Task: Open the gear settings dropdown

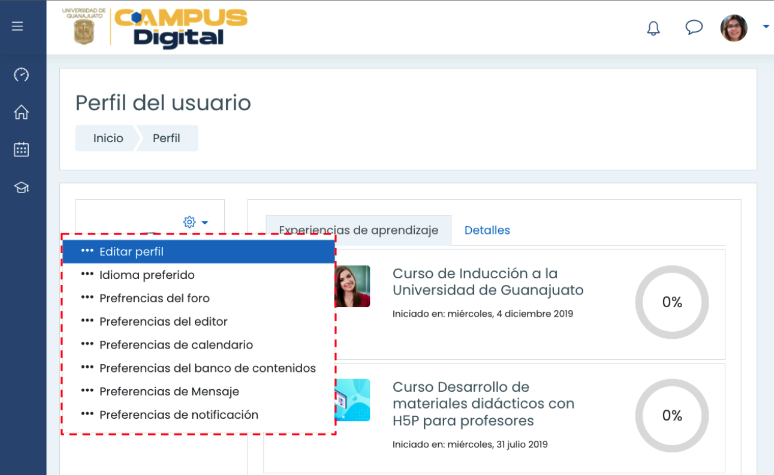Action: 195,222
